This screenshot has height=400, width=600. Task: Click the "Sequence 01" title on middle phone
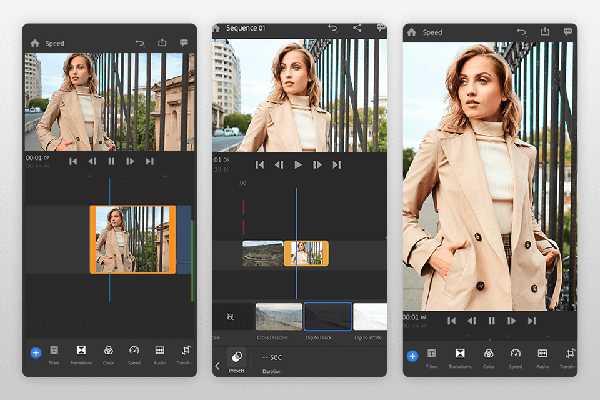tap(246, 28)
